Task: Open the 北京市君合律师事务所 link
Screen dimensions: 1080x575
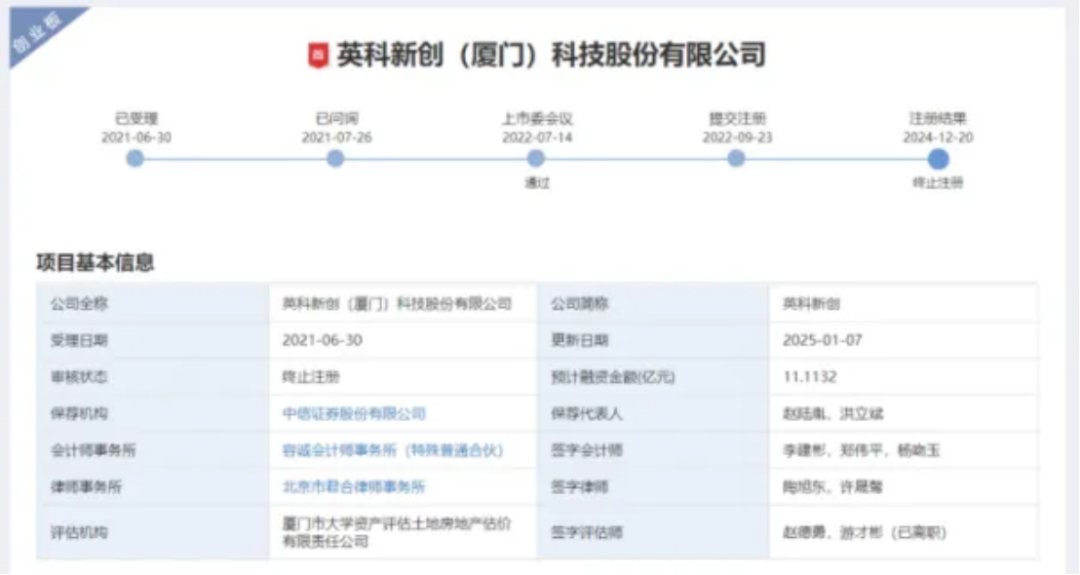Action: point(354,487)
